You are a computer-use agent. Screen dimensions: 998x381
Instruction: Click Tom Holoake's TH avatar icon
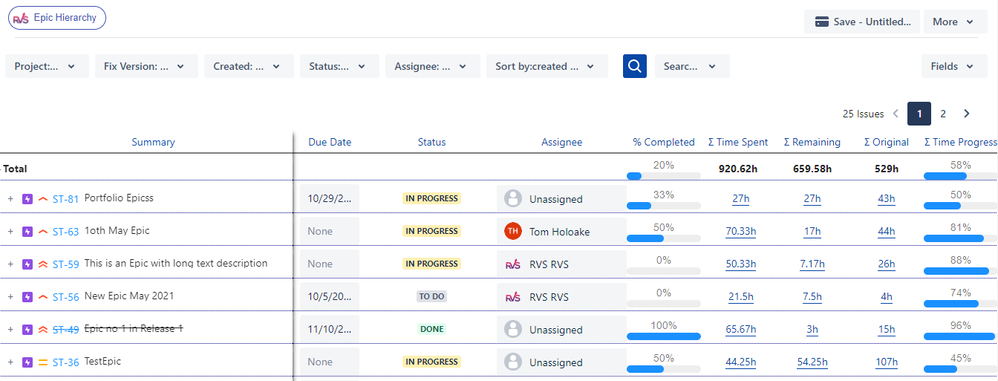[513, 232]
